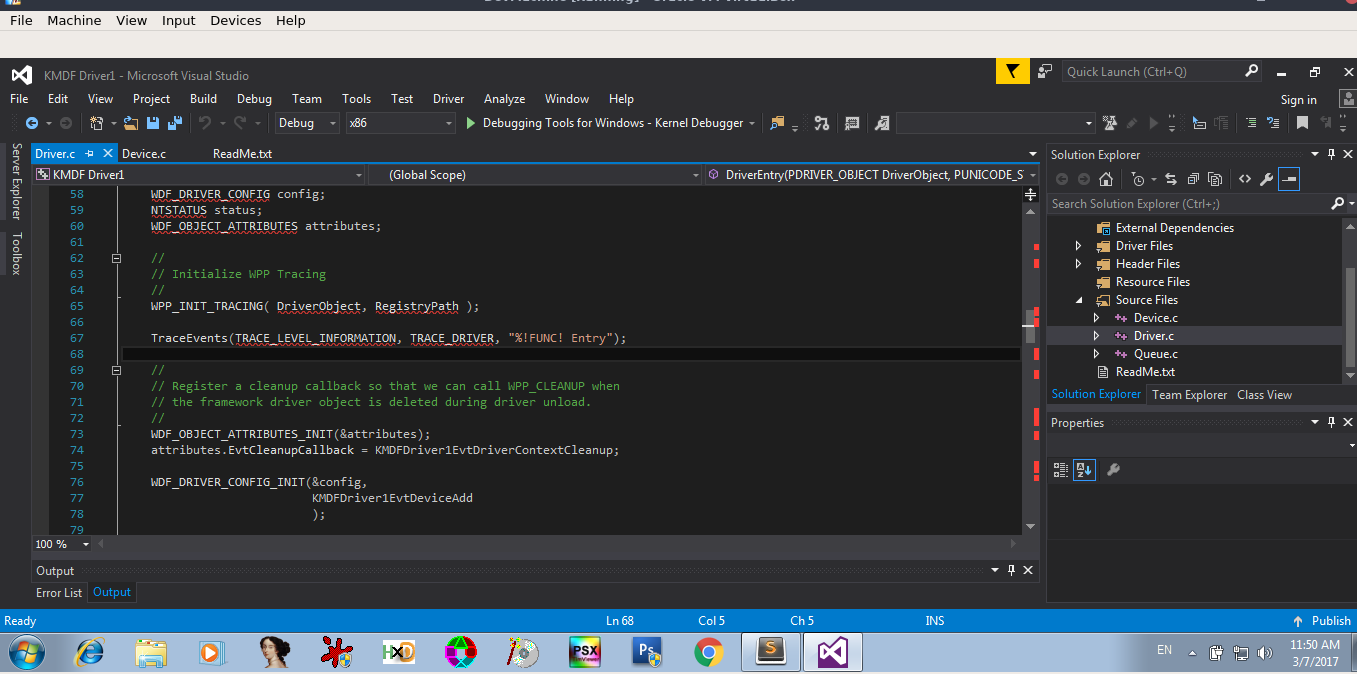This screenshot has width=1357, height=674.
Task: Toggle auto-hide pin on Solution Explorer
Action: coord(1331,154)
